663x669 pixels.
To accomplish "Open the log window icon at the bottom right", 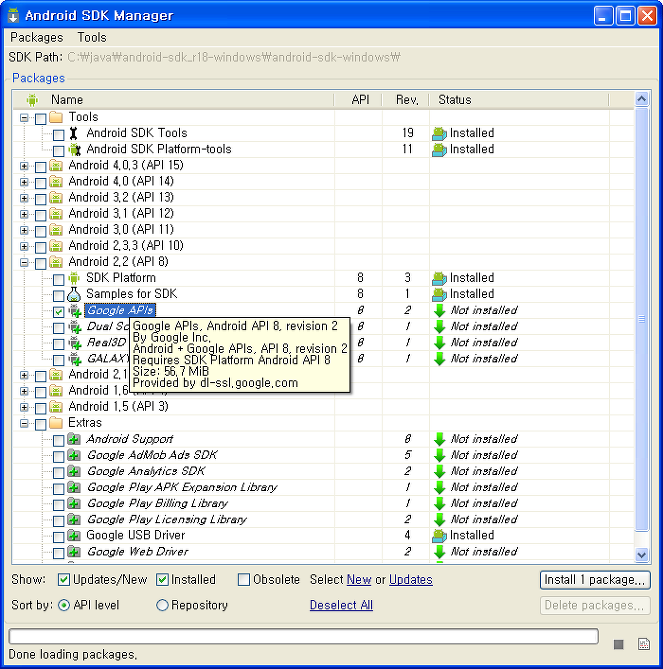I will (x=644, y=644).
